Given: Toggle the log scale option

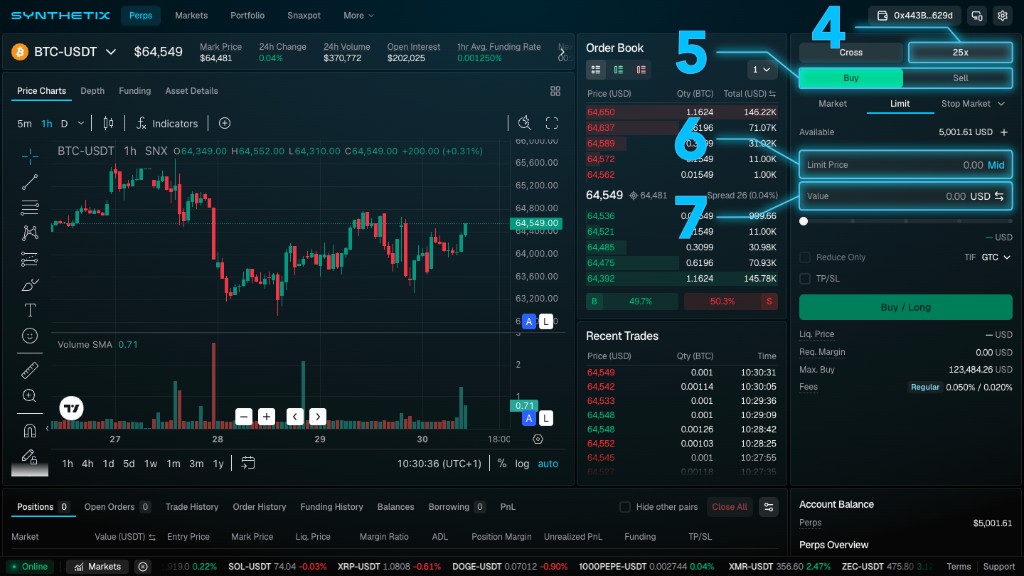Looking at the screenshot, I should click(x=522, y=463).
